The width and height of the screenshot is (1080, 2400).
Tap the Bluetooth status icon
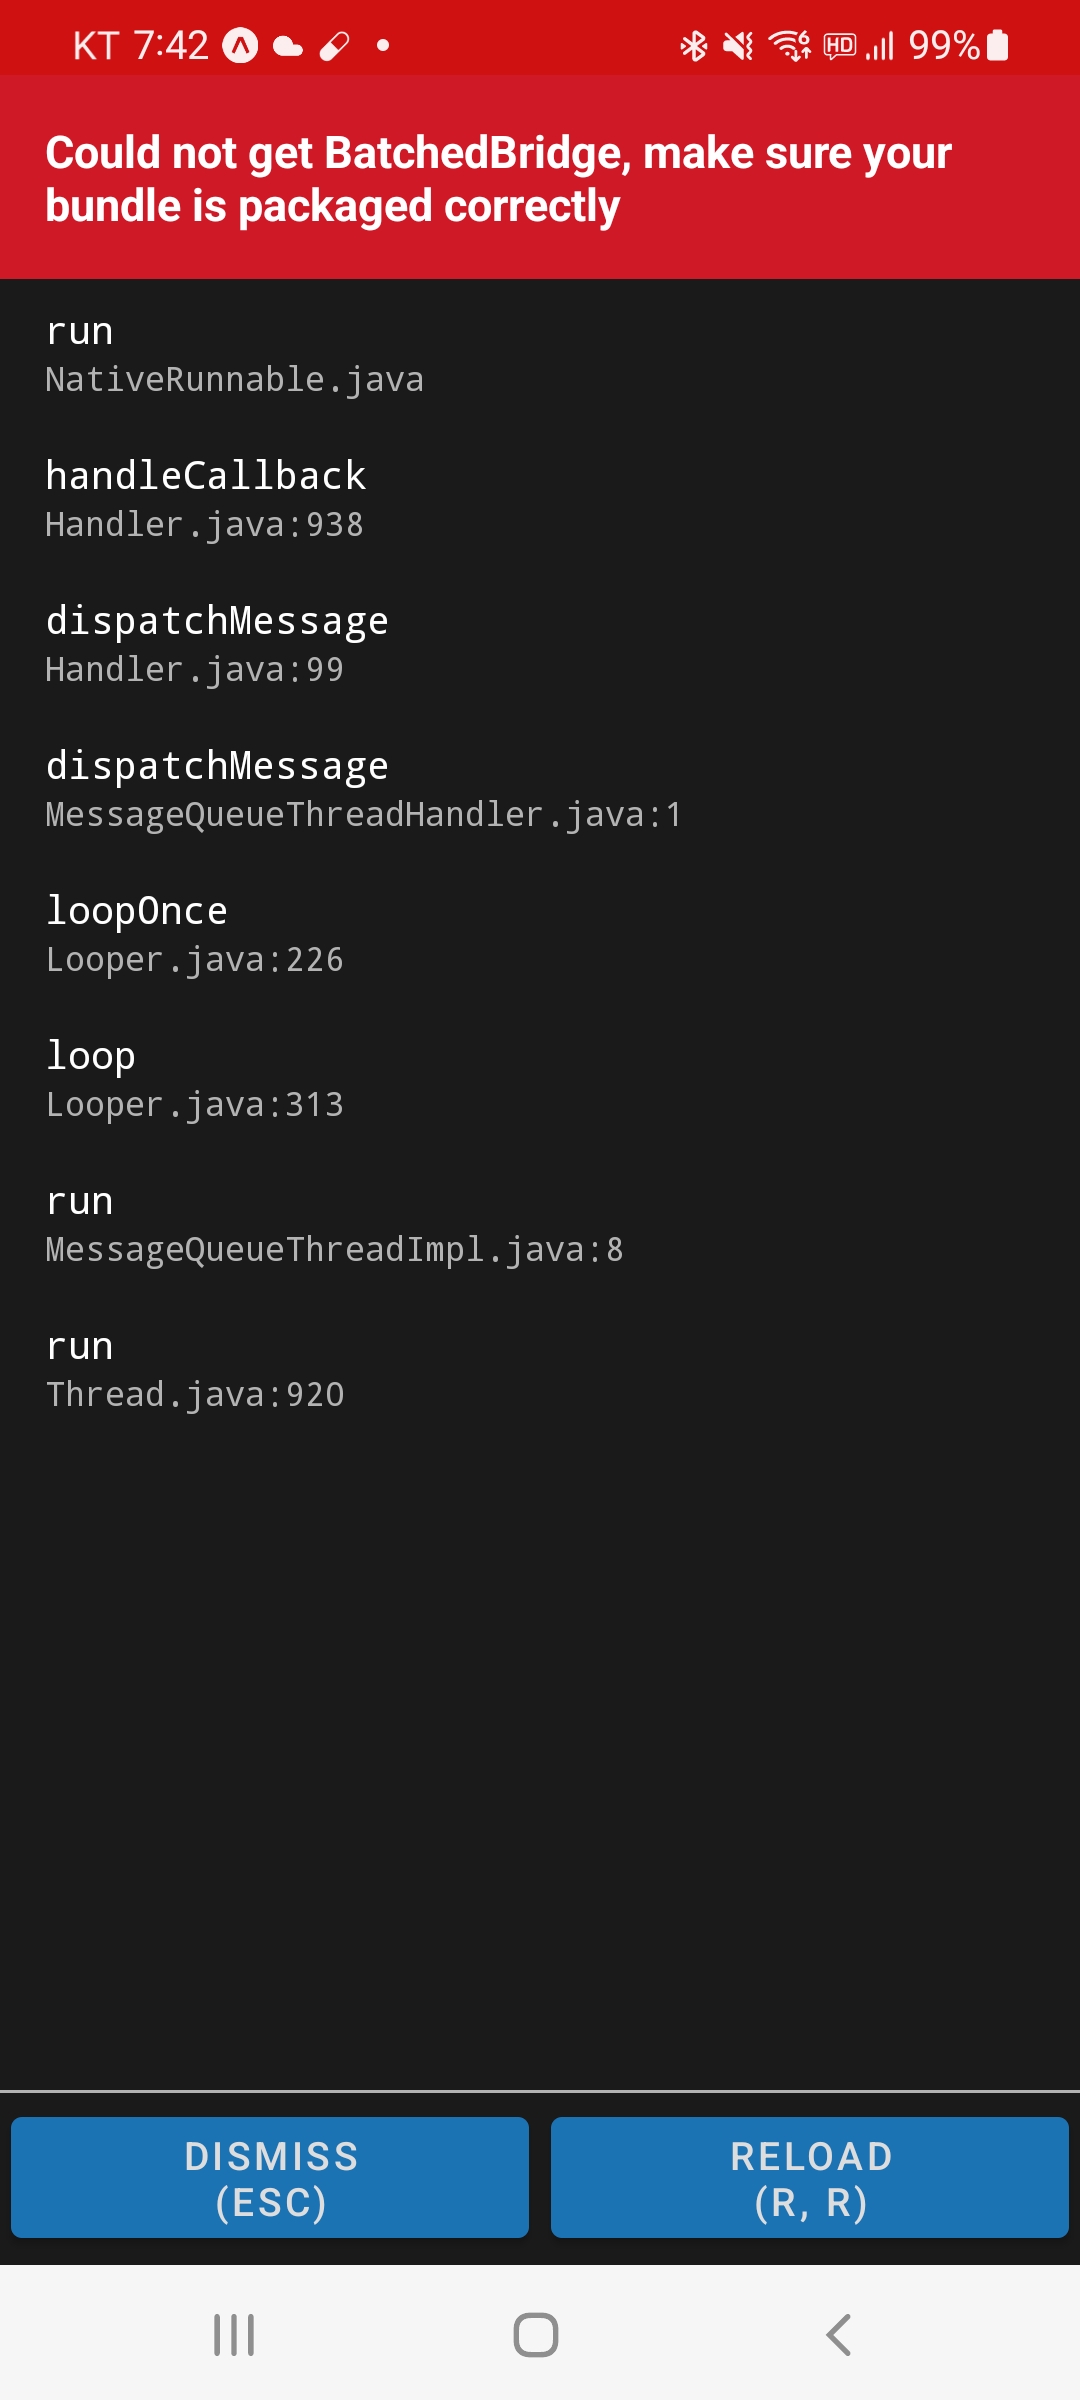coord(693,46)
